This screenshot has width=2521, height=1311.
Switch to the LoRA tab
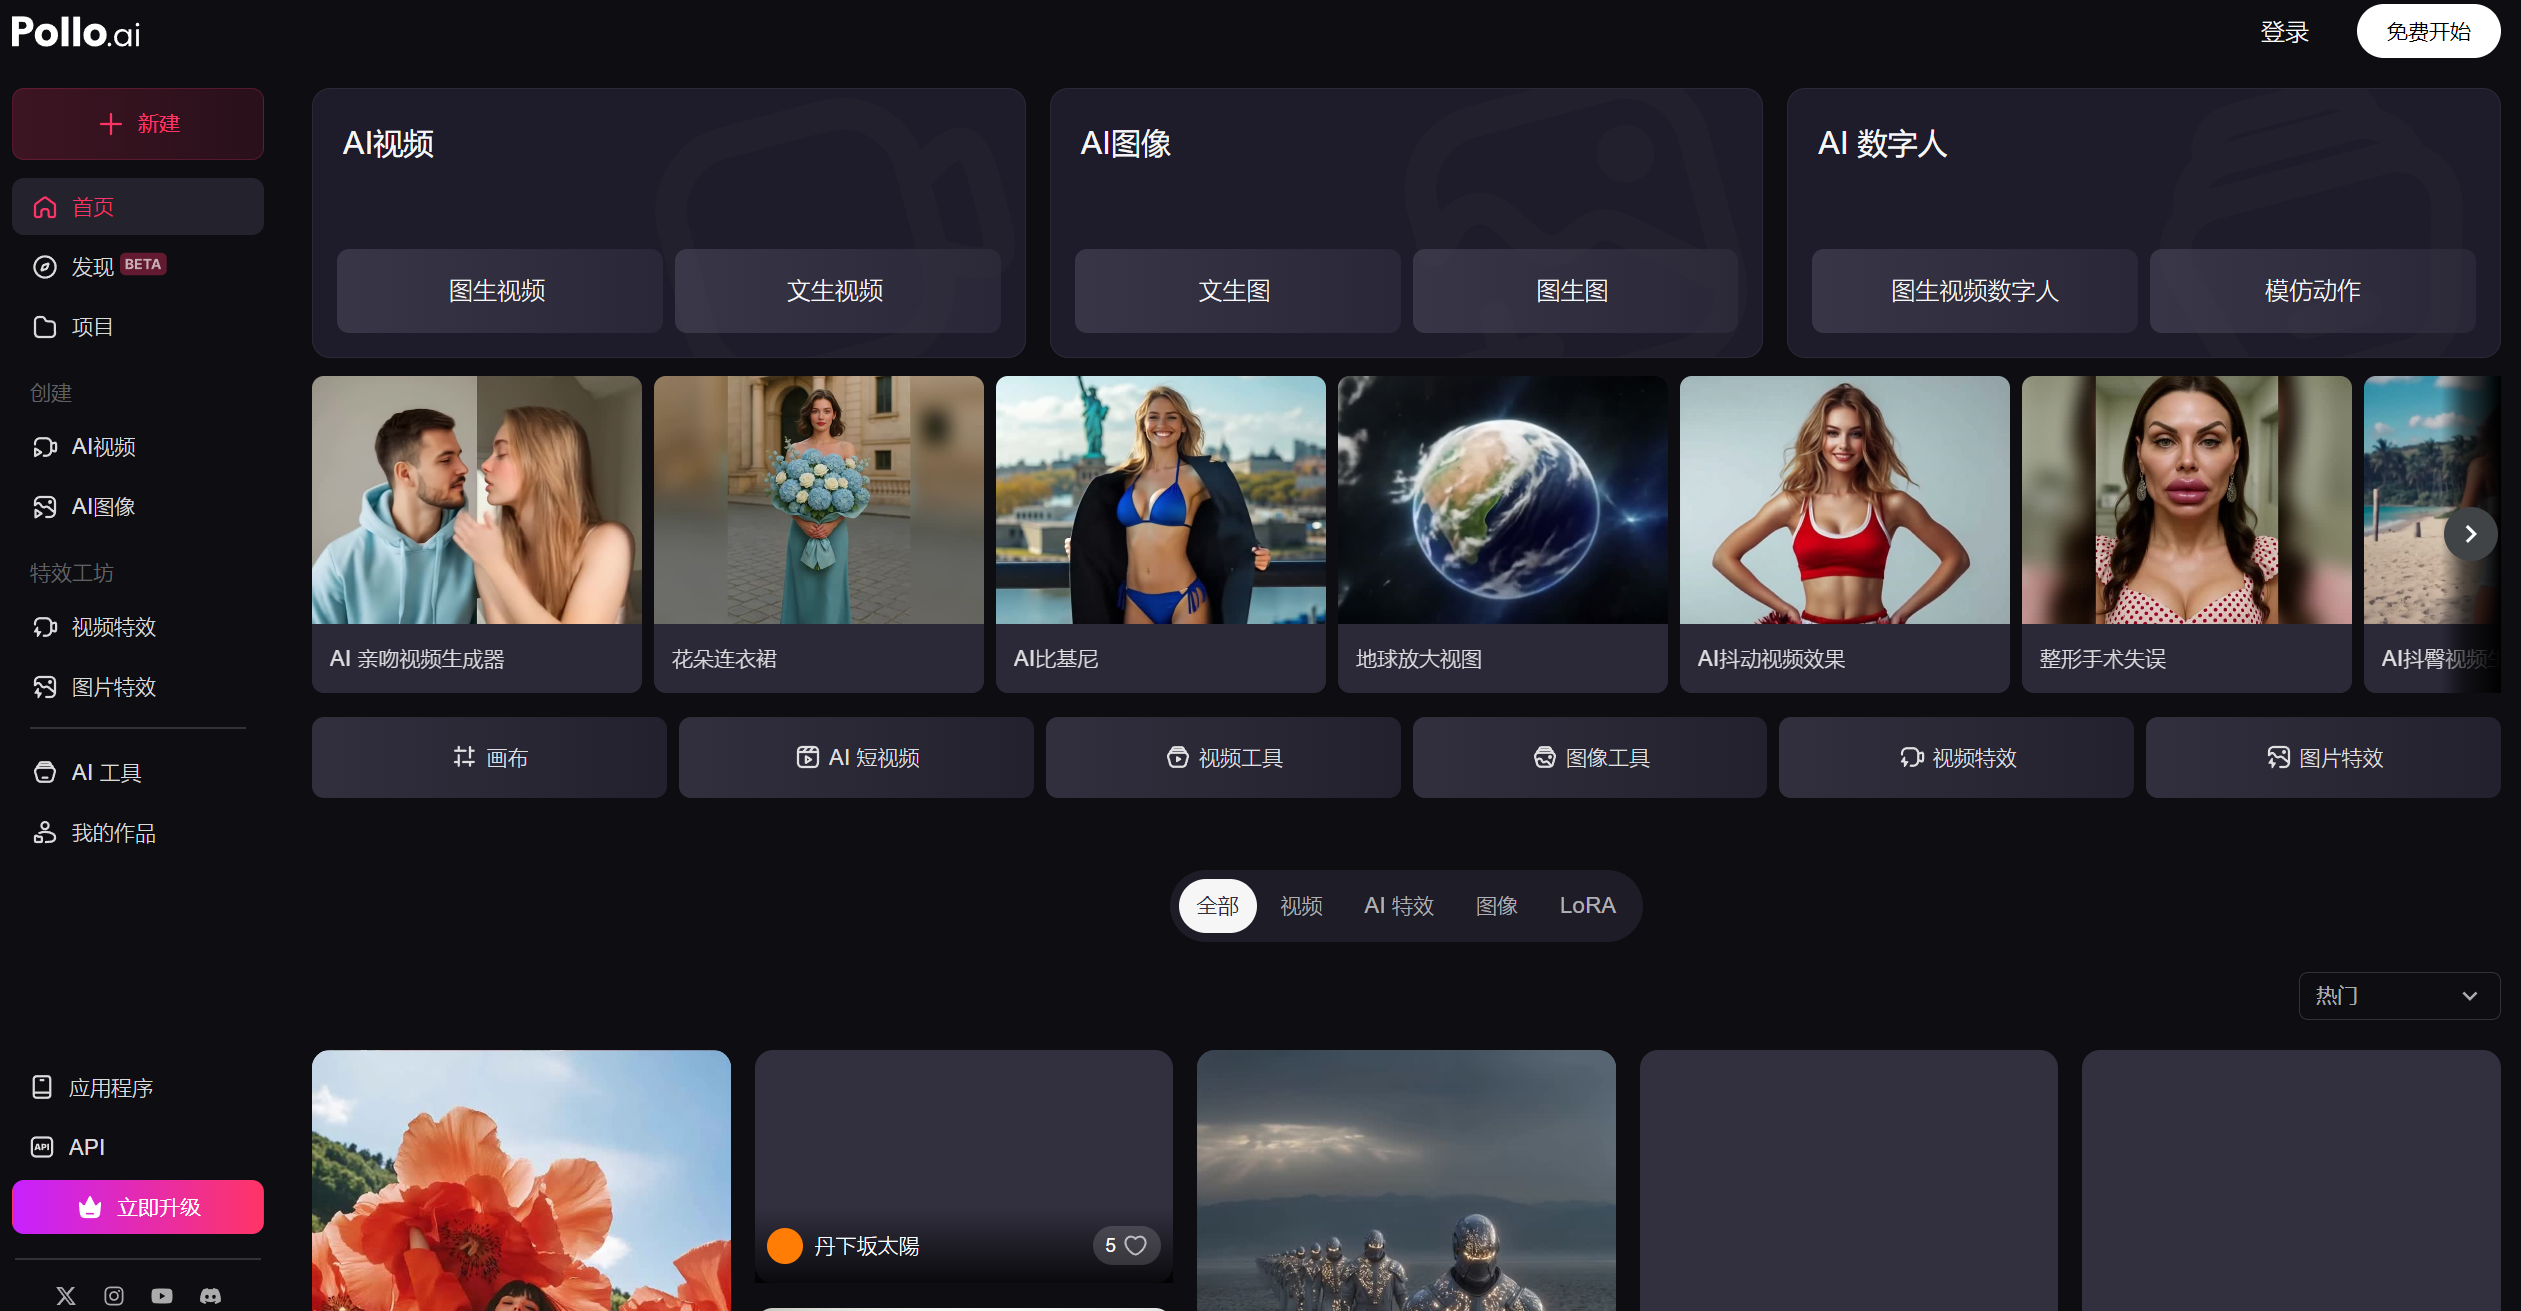click(1587, 905)
